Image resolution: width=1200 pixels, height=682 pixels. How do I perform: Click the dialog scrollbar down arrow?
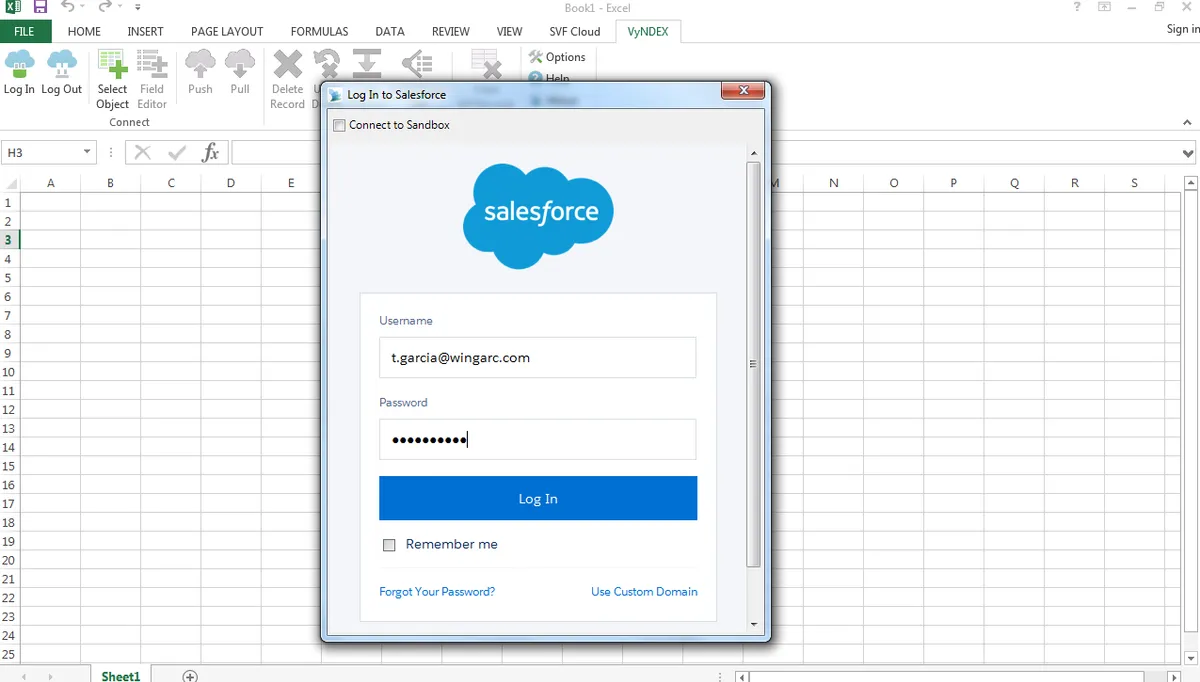(754, 624)
